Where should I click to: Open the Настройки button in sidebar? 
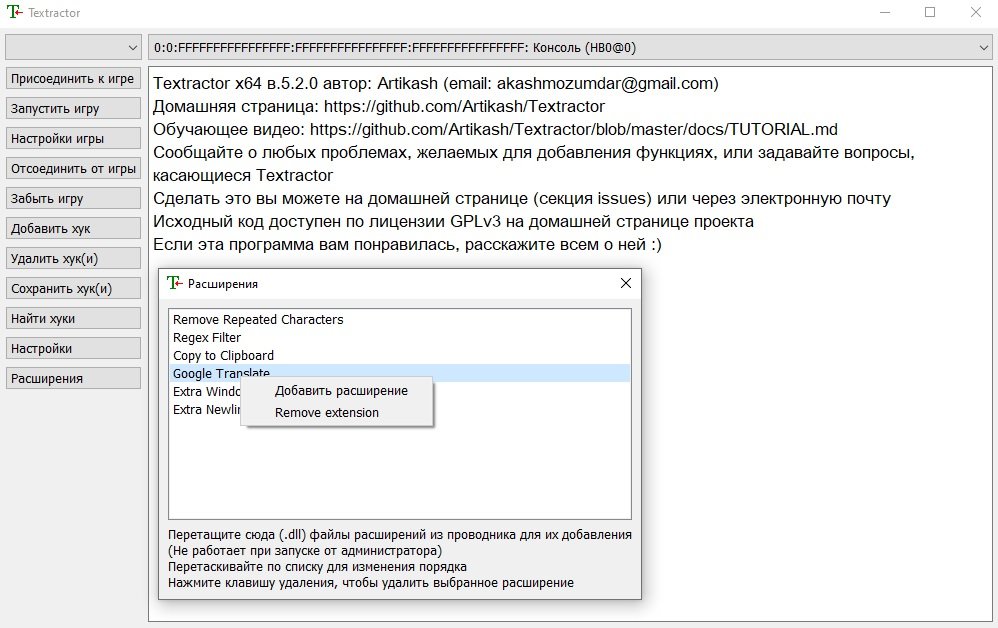point(73,348)
